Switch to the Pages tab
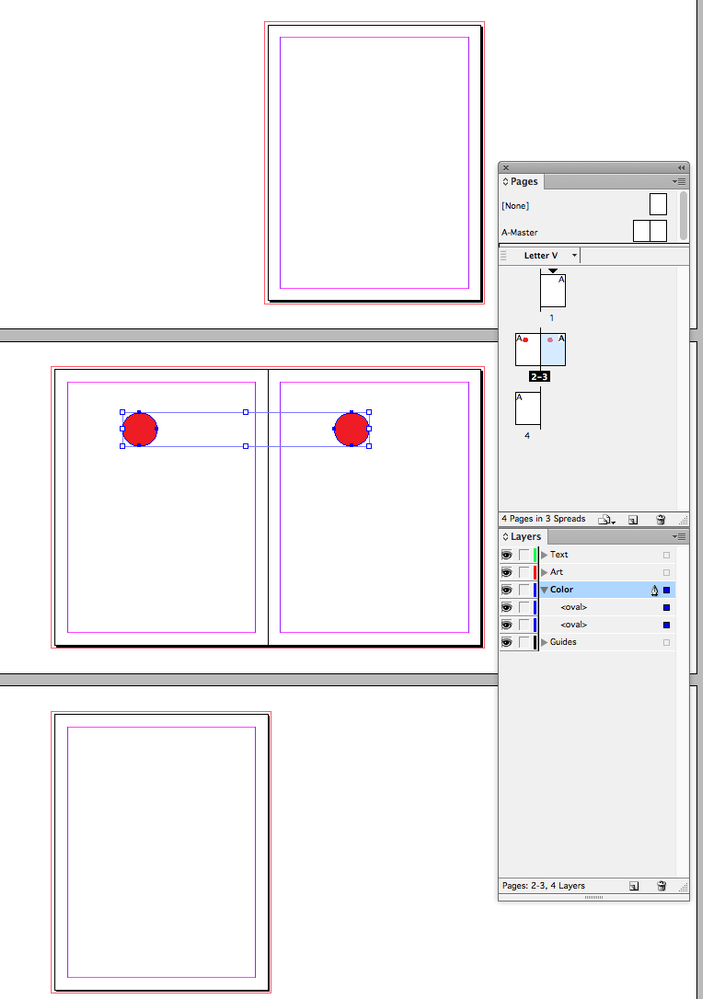The height and width of the screenshot is (999, 703). pos(523,182)
